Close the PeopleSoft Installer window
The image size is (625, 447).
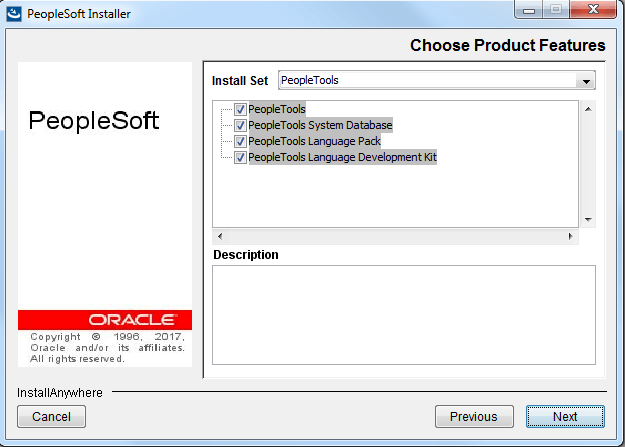coord(593,10)
